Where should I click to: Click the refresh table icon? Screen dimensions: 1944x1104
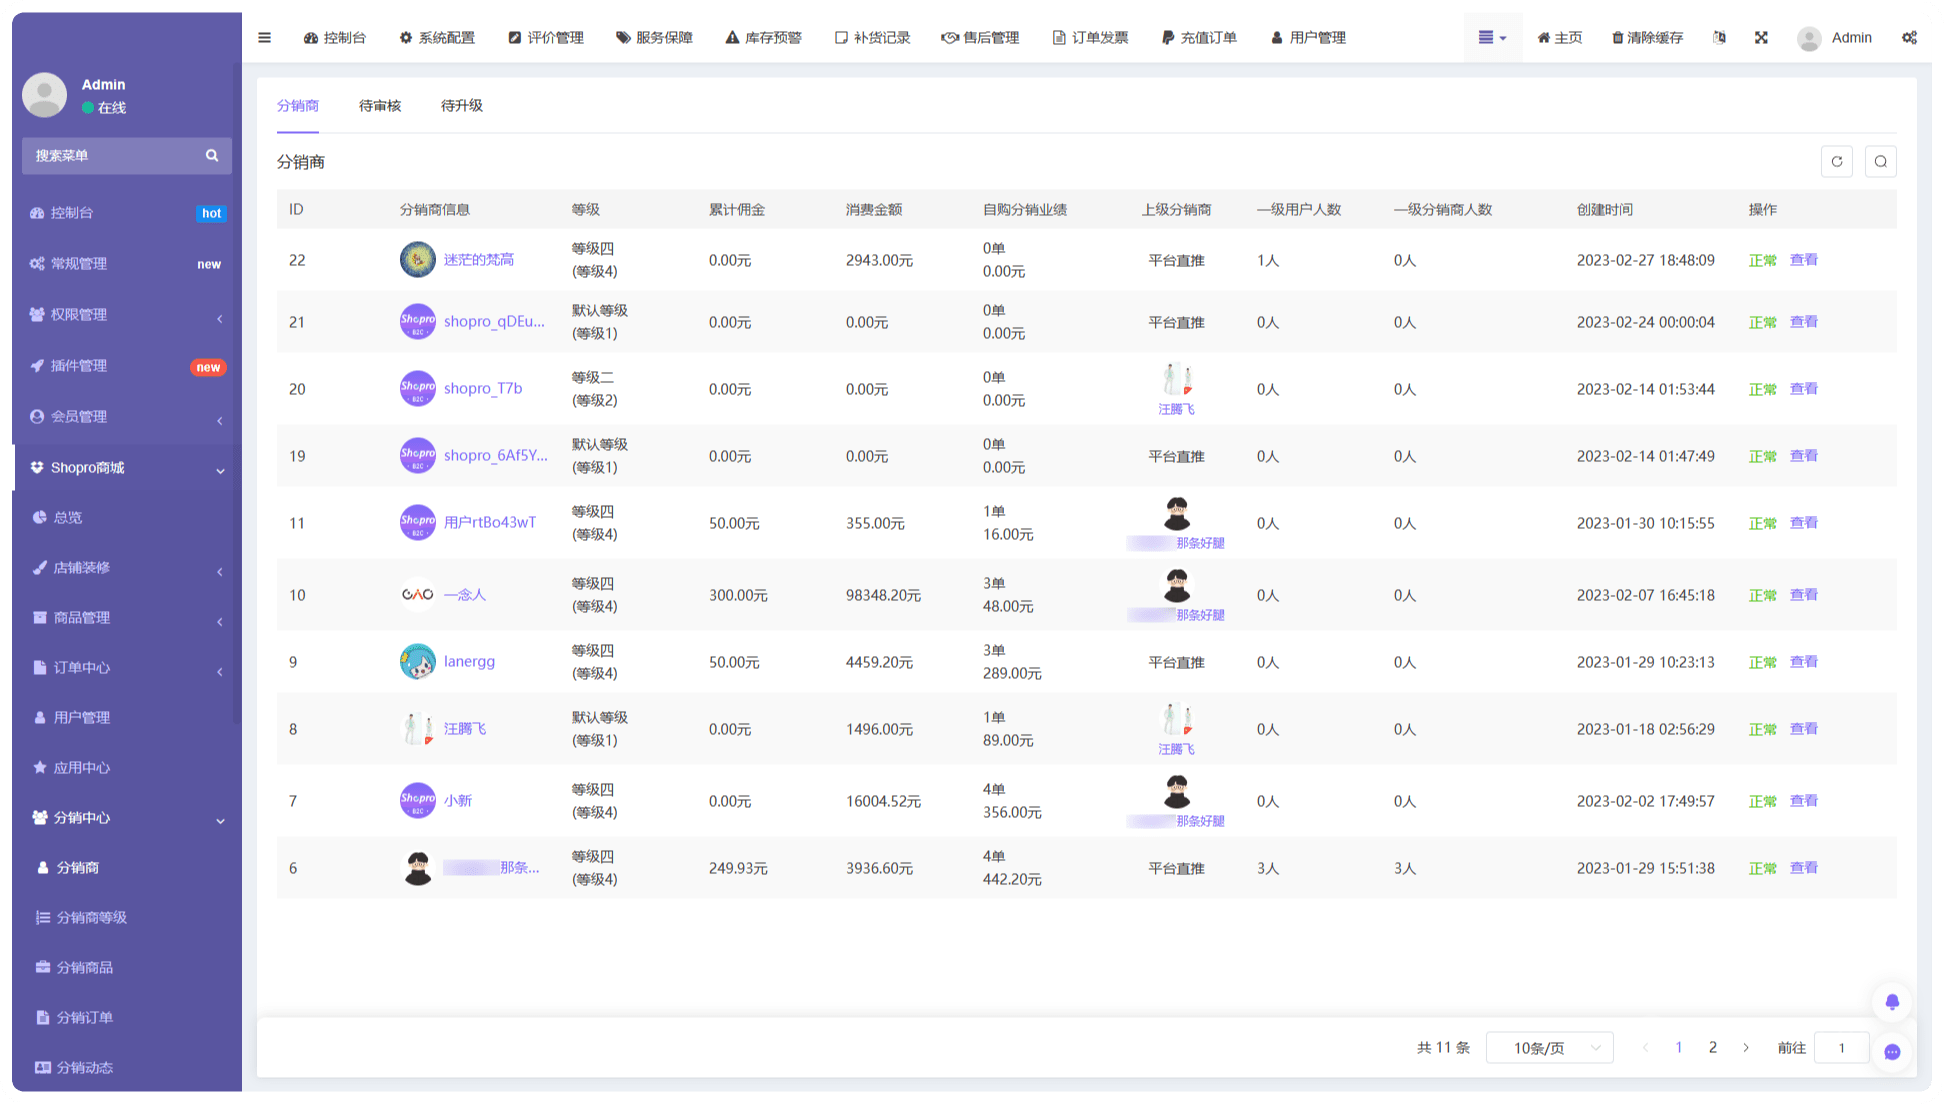pyautogui.click(x=1836, y=162)
